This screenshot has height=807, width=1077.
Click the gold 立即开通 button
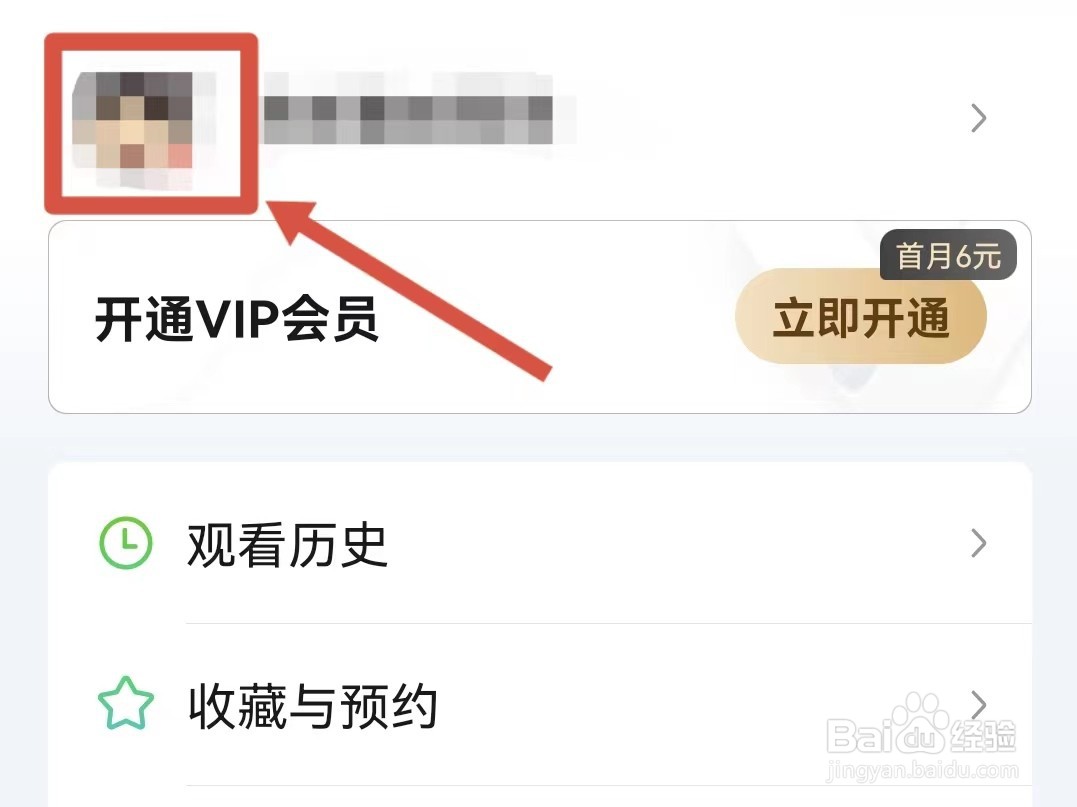[x=861, y=317]
